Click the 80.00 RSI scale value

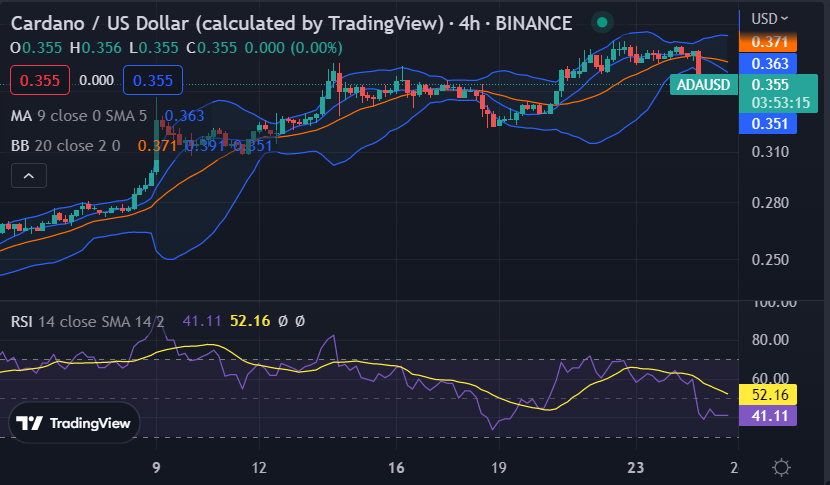770,339
